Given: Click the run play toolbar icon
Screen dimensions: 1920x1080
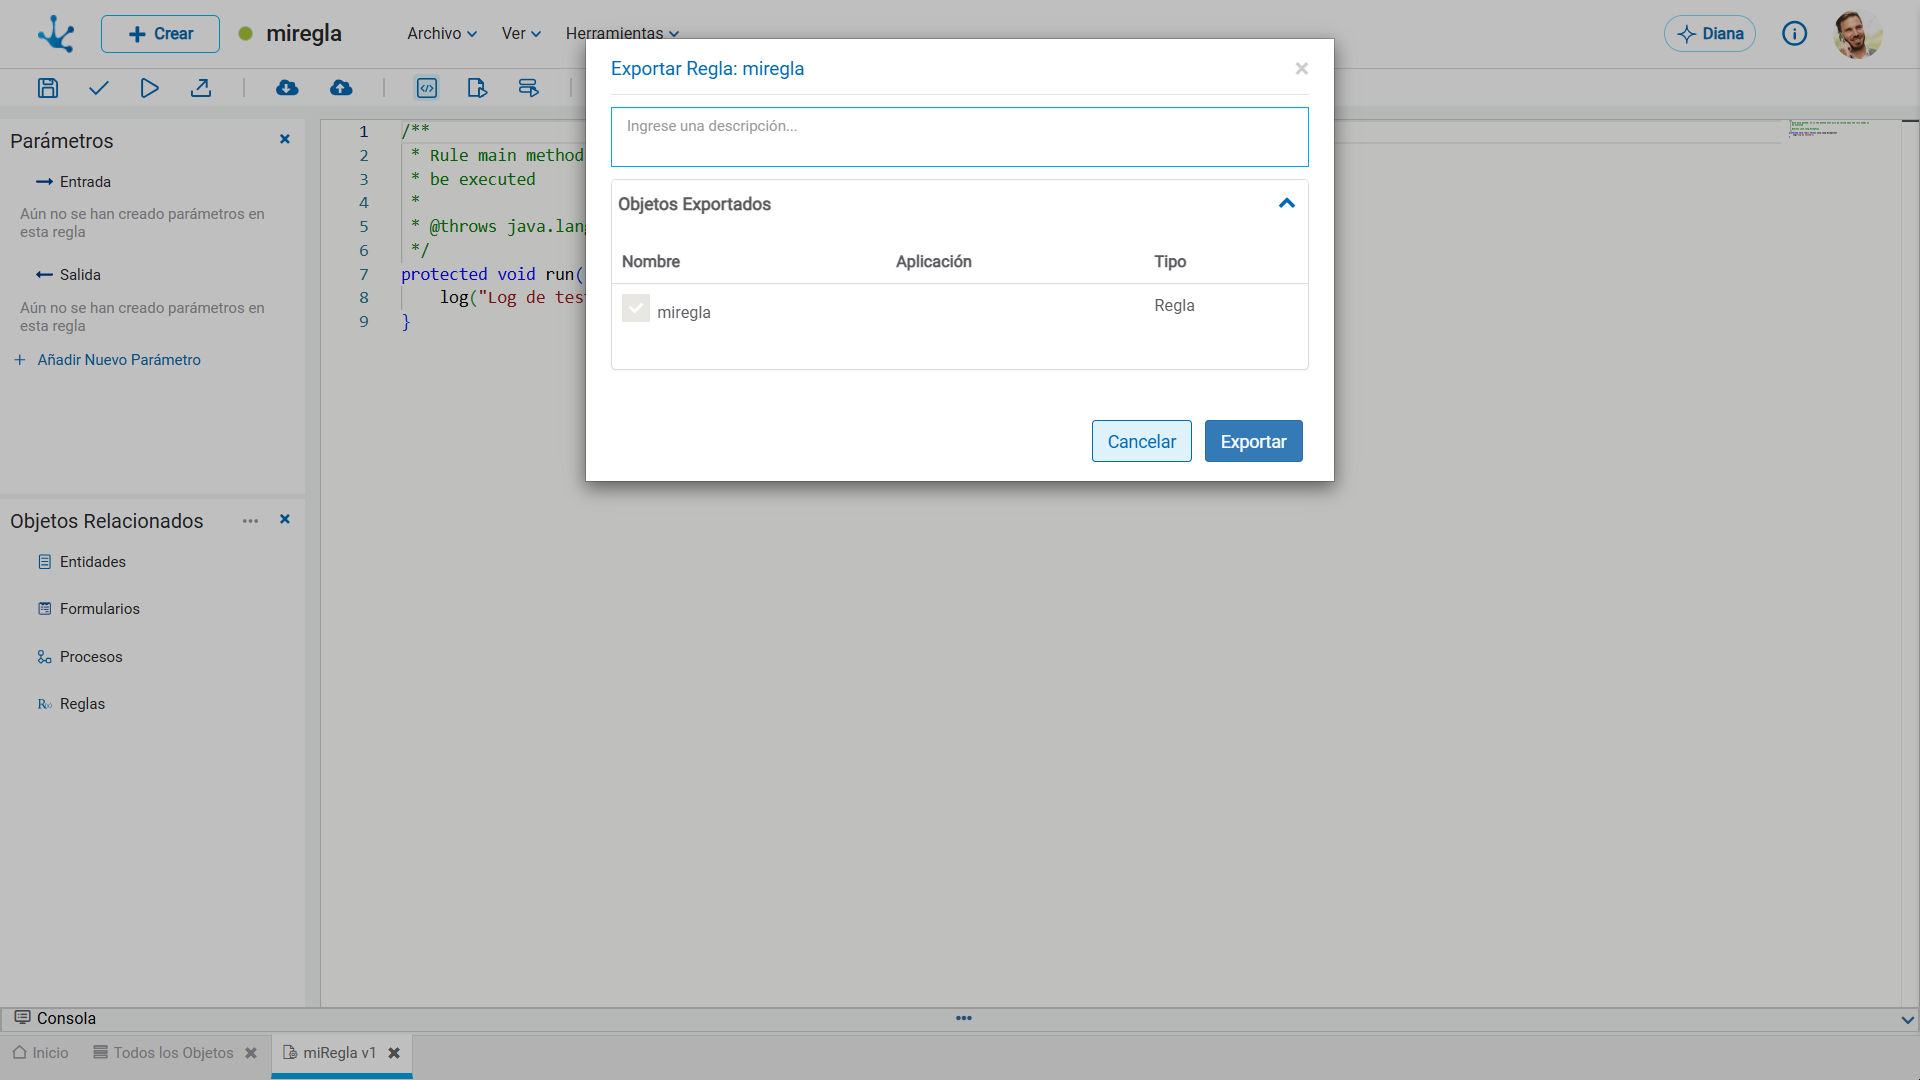Looking at the screenshot, I should click(149, 88).
